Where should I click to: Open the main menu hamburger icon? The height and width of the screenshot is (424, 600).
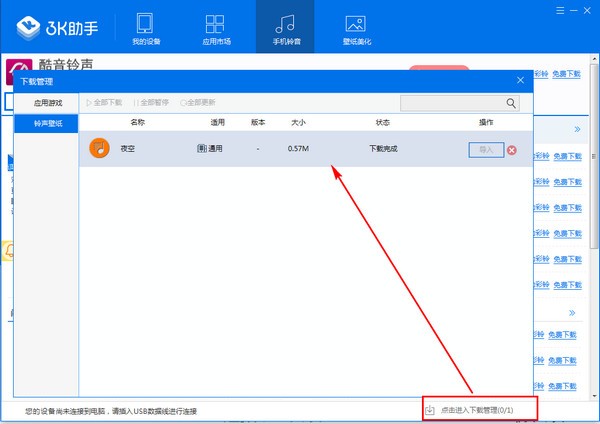click(x=560, y=11)
